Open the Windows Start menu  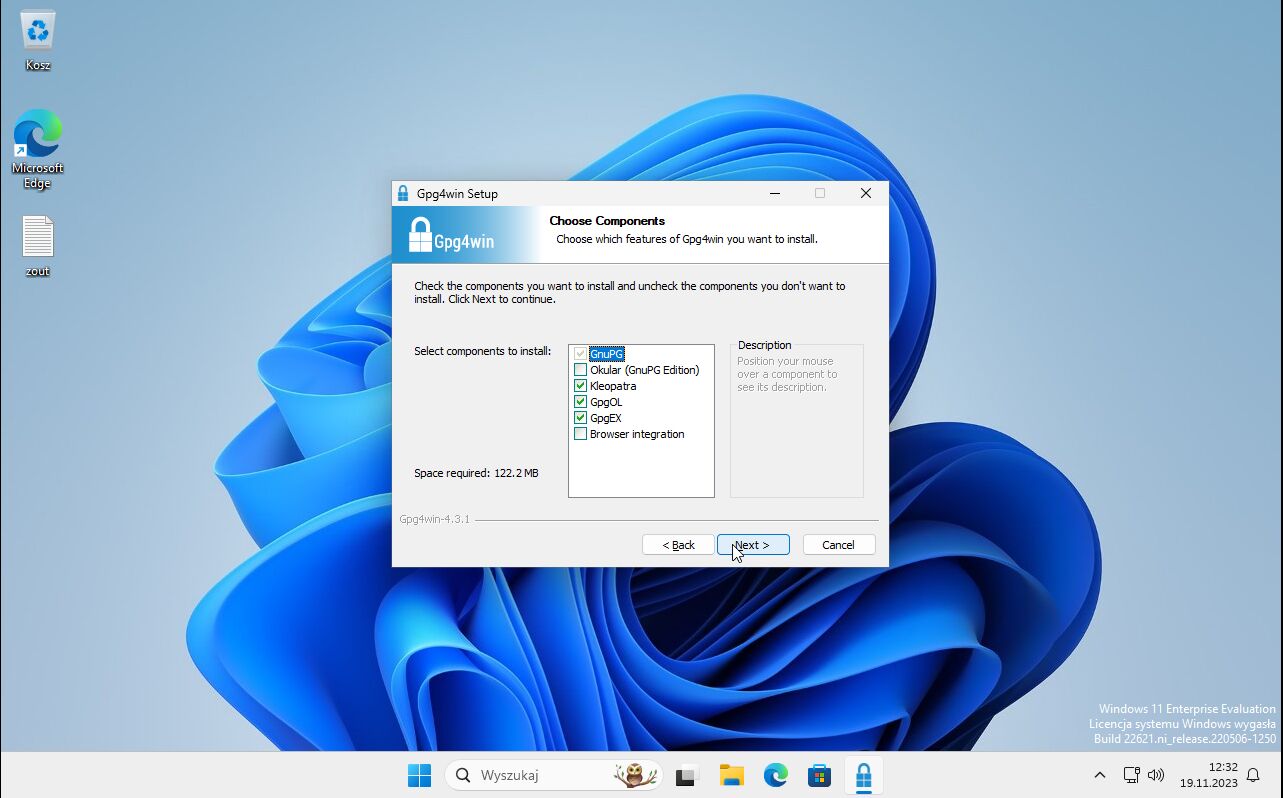[x=419, y=775]
